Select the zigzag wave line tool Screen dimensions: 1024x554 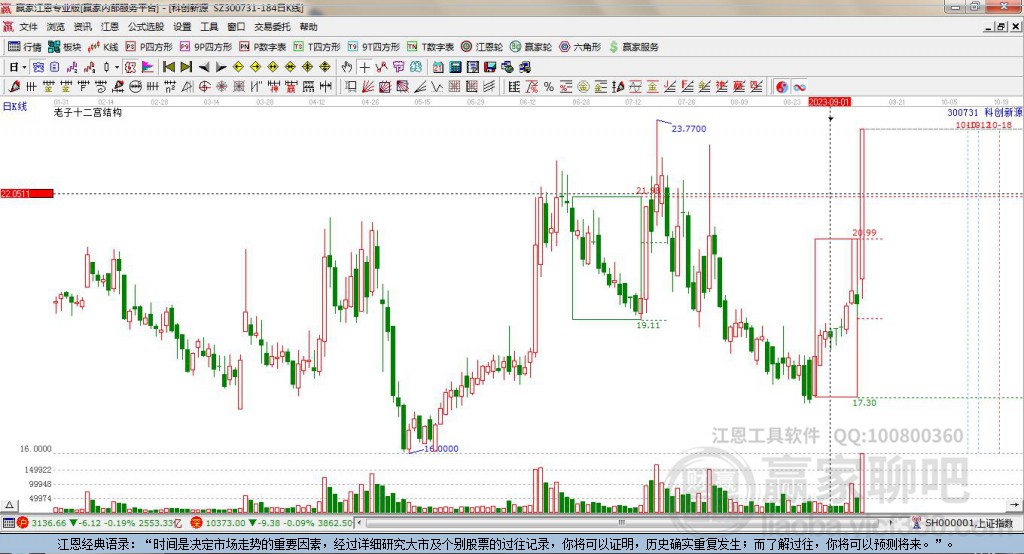[x=436, y=86]
